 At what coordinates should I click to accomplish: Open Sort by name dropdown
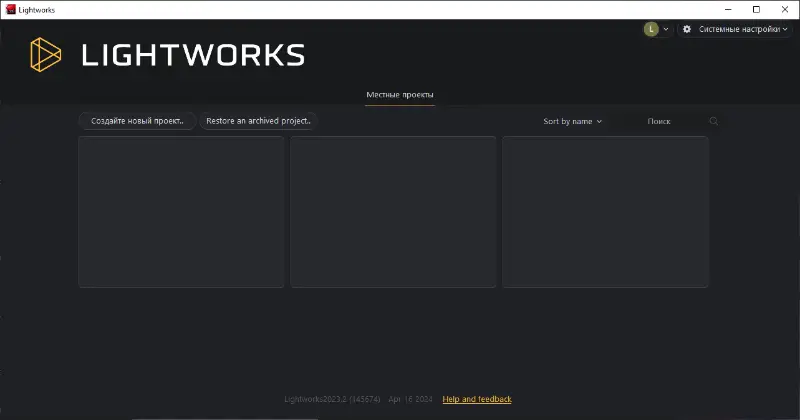tap(572, 121)
